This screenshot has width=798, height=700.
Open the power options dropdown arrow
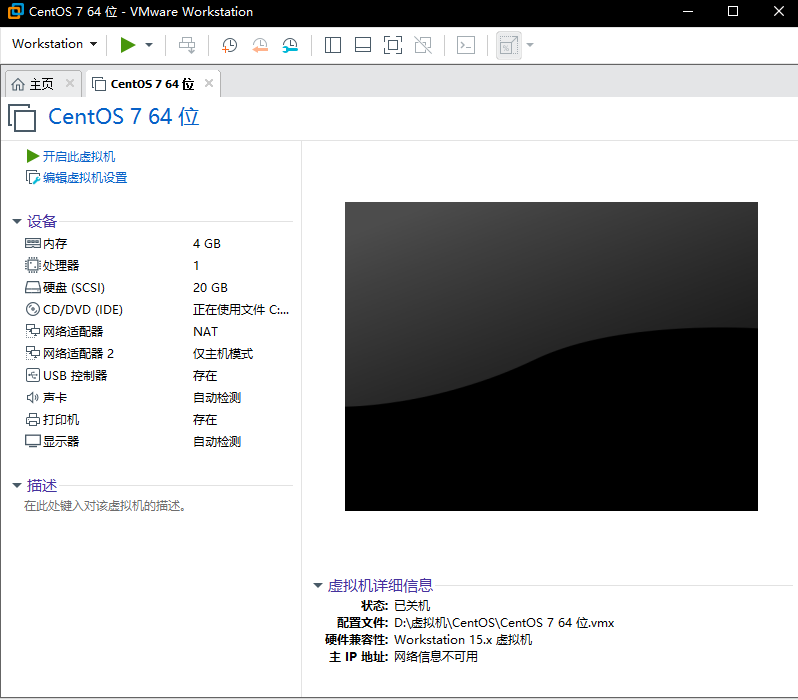click(x=149, y=45)
